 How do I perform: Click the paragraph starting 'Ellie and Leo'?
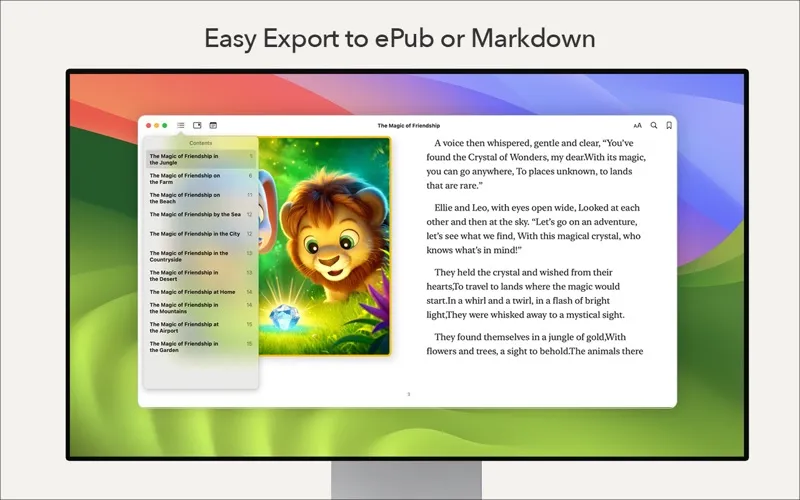pyautogui.click(x=533, y=229)
